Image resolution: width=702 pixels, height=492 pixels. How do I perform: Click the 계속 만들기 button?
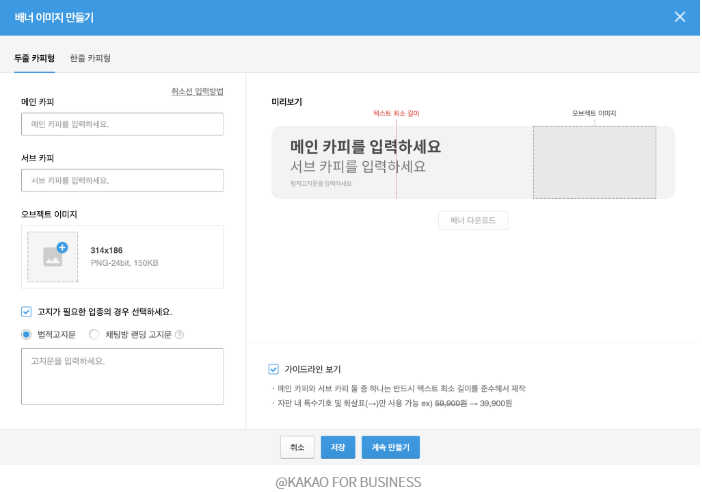point(391,447)
